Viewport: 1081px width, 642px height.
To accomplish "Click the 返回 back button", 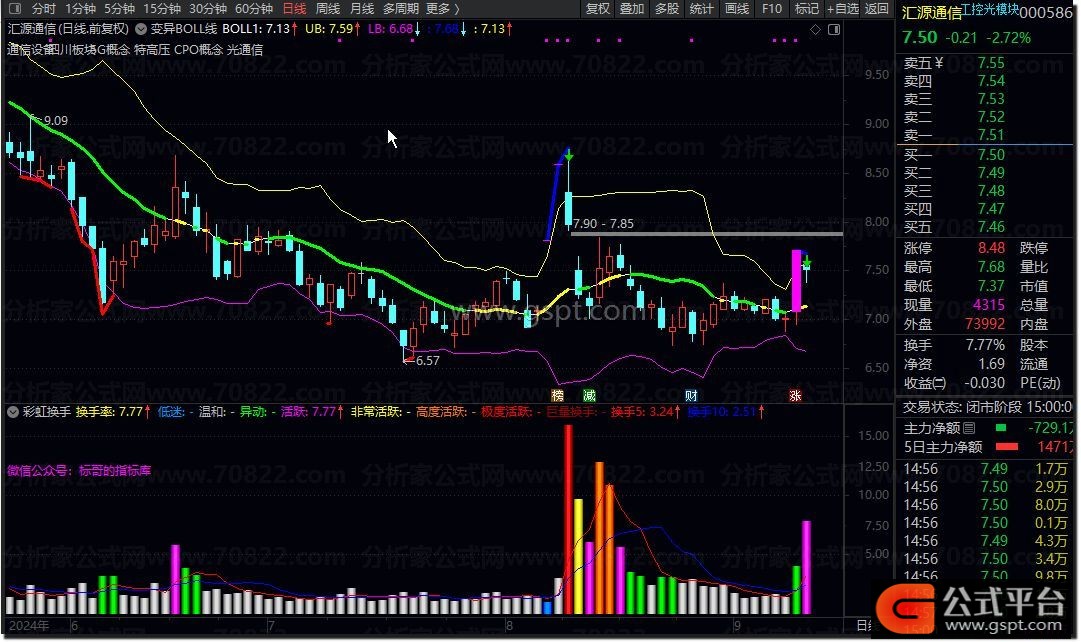I will click(x=876, y=9).
